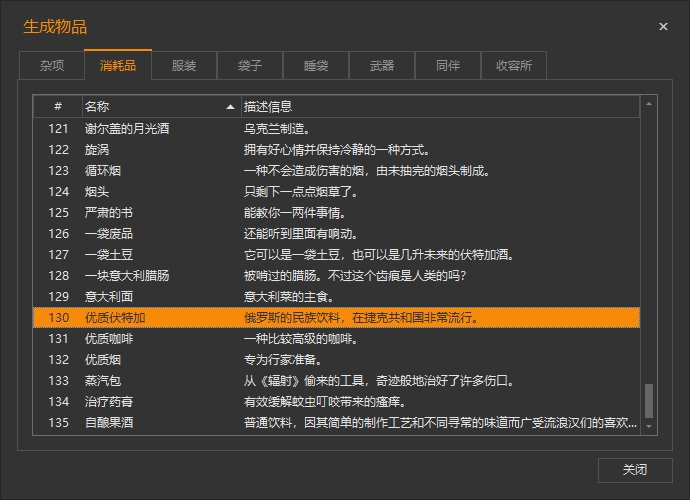Screen dimensions: 690x500
Task: Click row number 126
Action: point(59,234)
